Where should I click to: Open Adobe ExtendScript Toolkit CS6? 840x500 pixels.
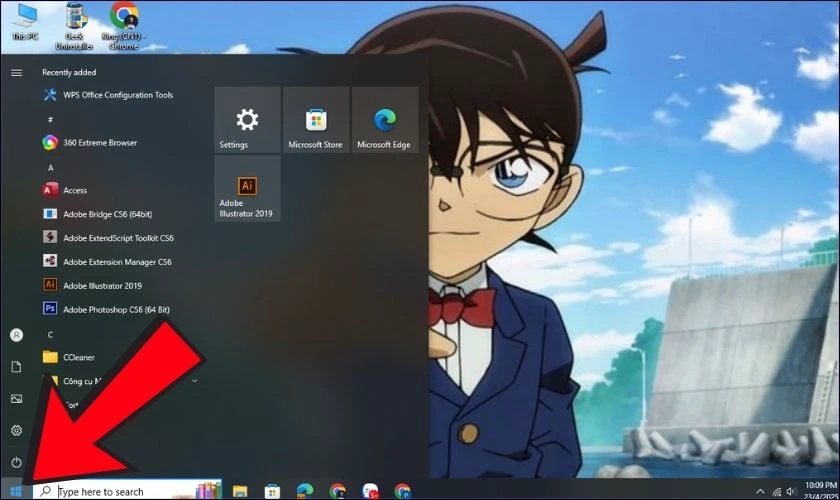[x=107, y=237]
